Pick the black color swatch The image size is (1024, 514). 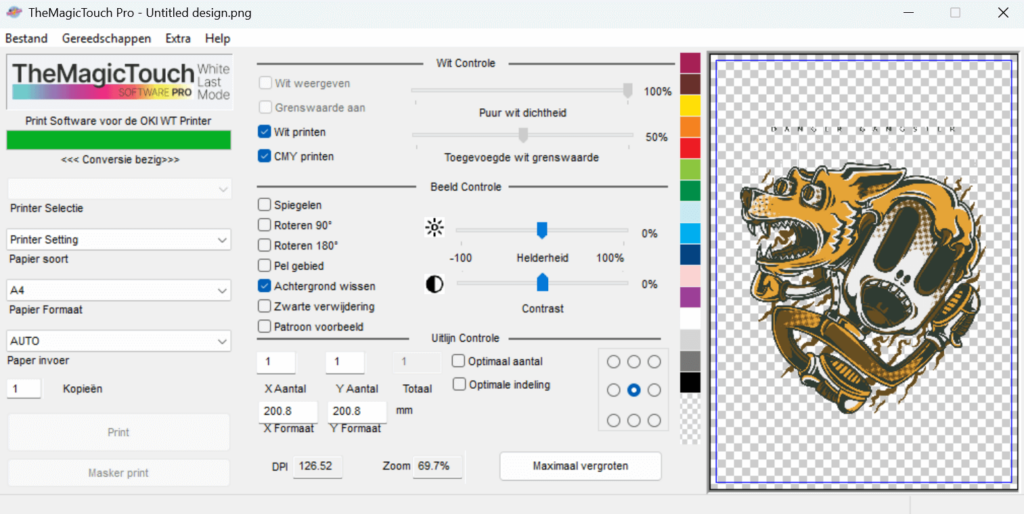(690, 383)
